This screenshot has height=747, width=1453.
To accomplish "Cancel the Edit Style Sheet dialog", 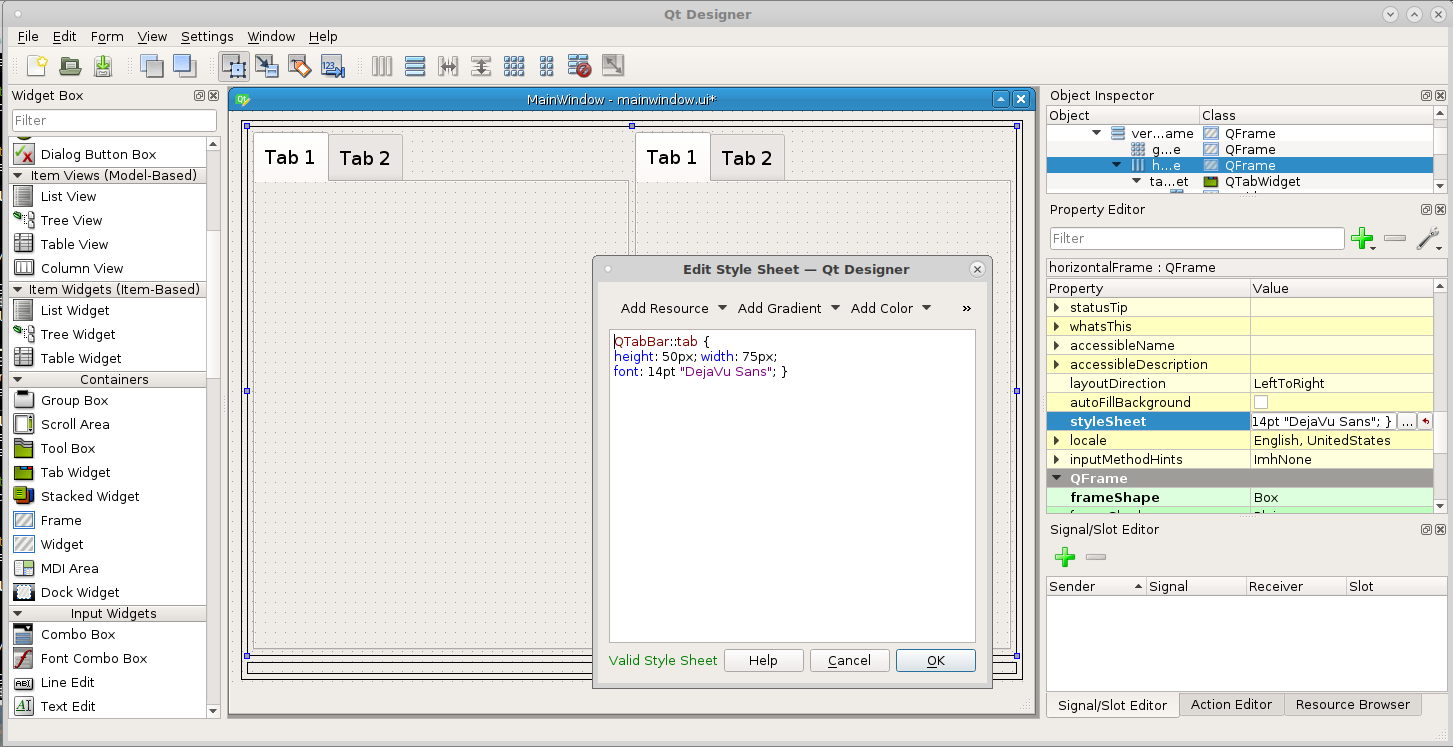I will [850, 660].
